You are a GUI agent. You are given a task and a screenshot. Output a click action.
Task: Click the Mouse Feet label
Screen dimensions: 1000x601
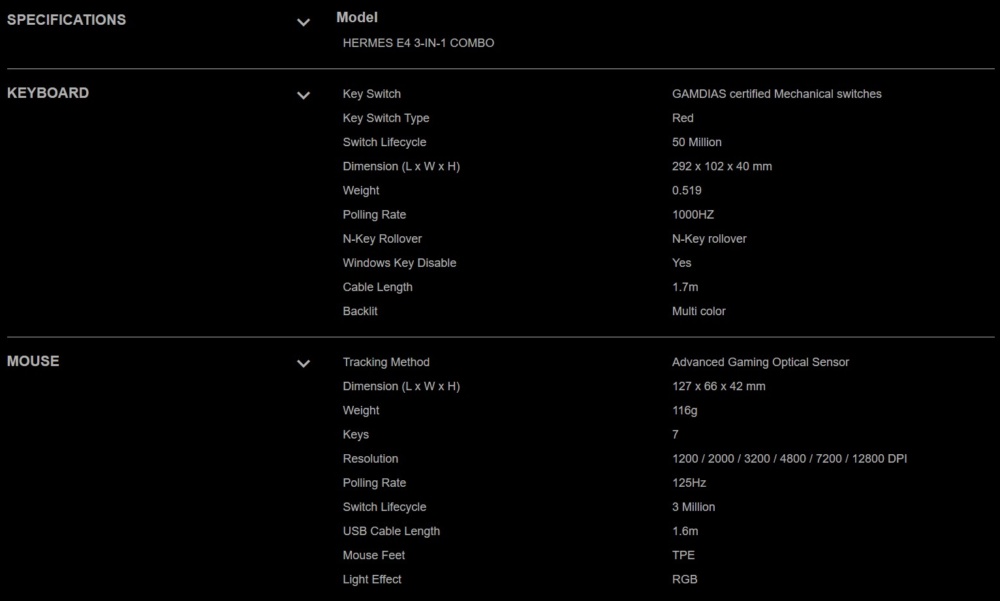(374, 556)
